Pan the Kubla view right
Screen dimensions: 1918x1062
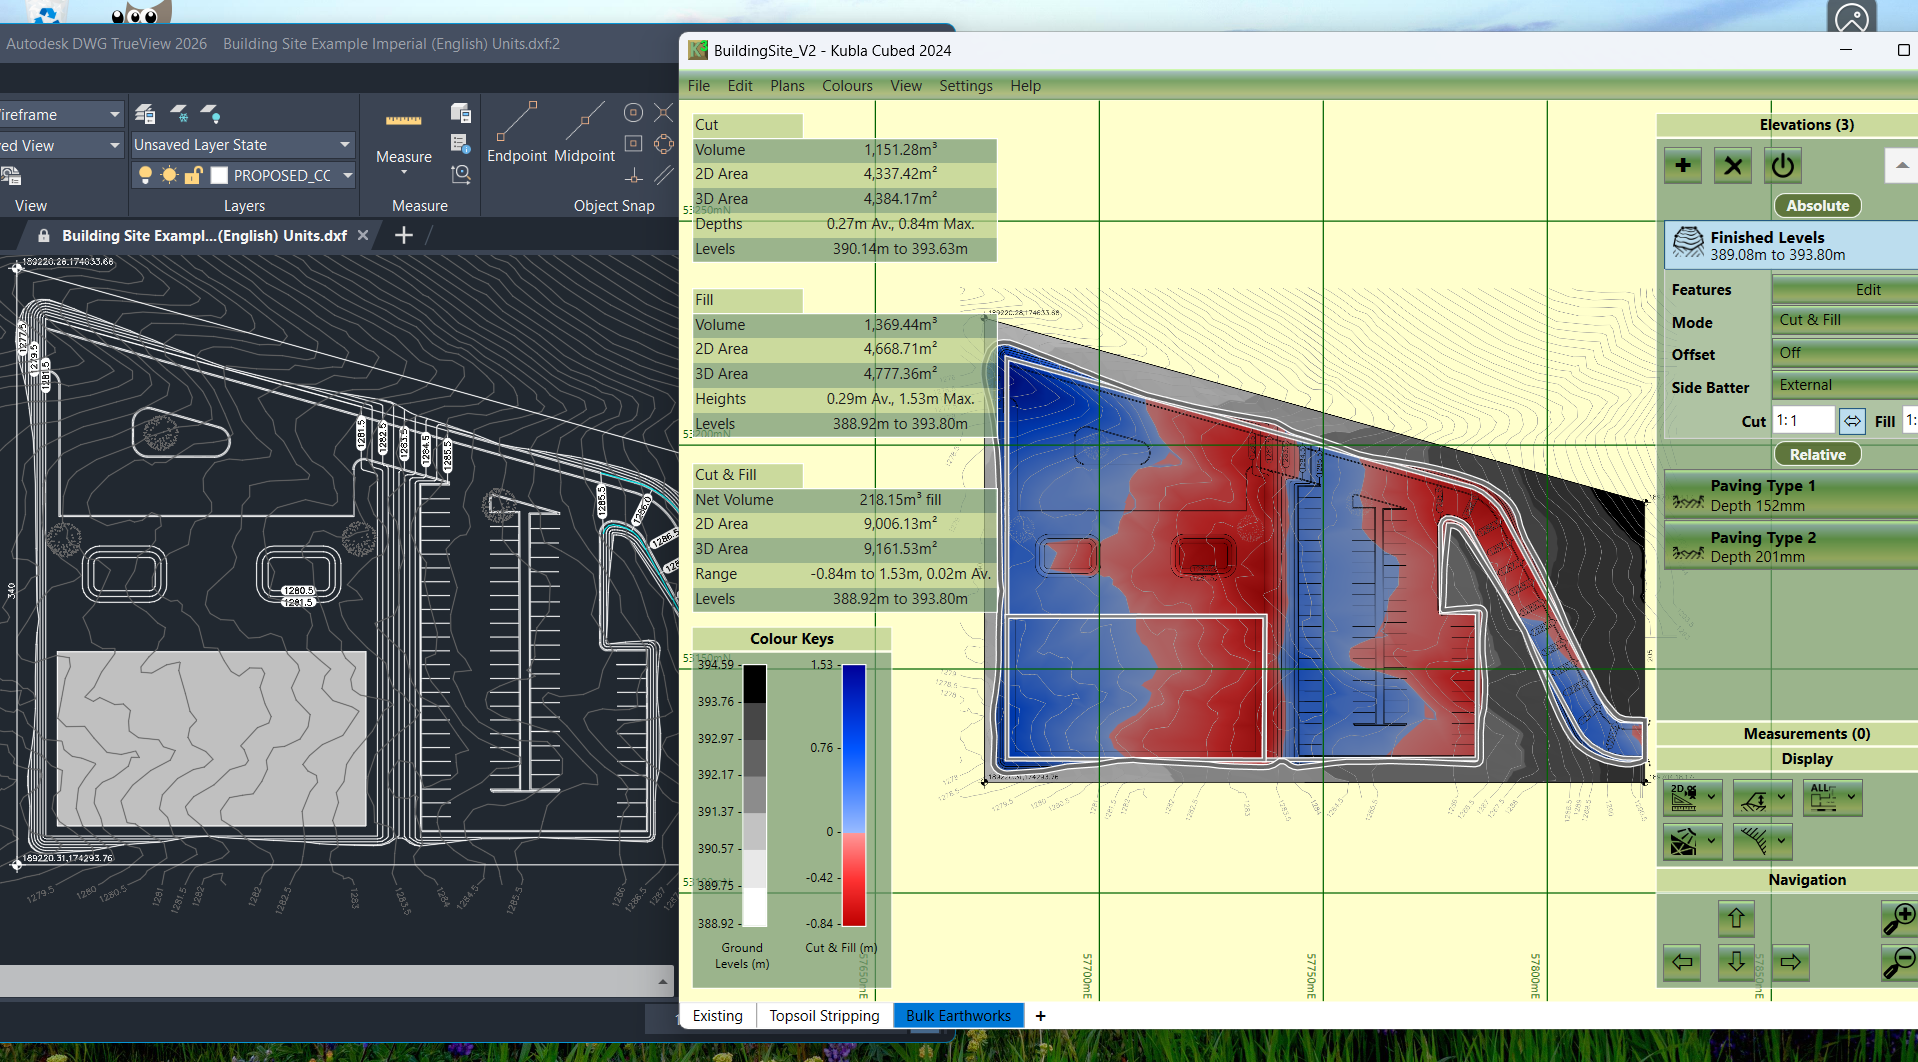[1791, 962]
